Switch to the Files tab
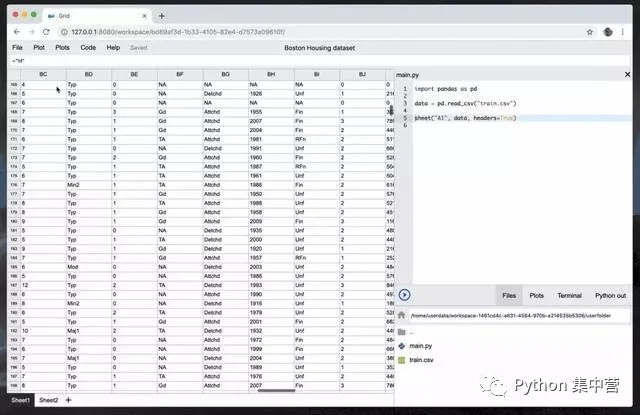Image resolution: width=640 pixels, height=415 pixels. 509,295
